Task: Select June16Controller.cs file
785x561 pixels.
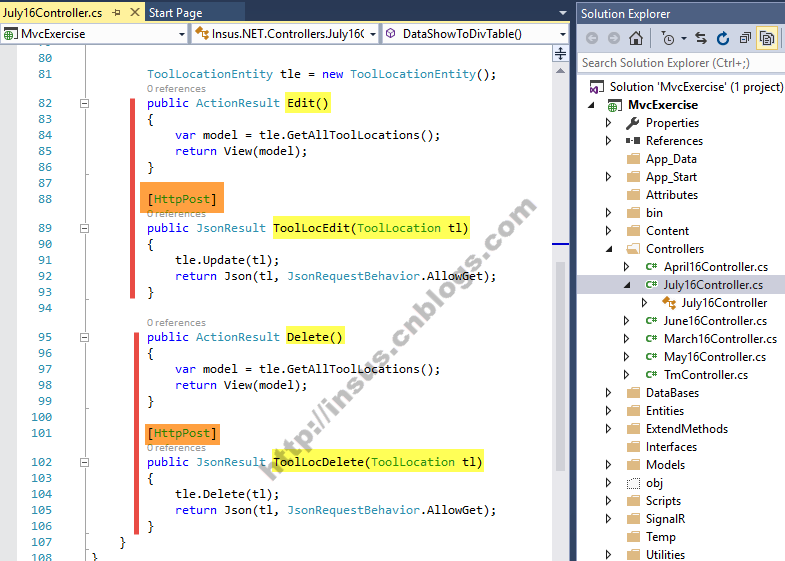Action: [x=715, y=321]
